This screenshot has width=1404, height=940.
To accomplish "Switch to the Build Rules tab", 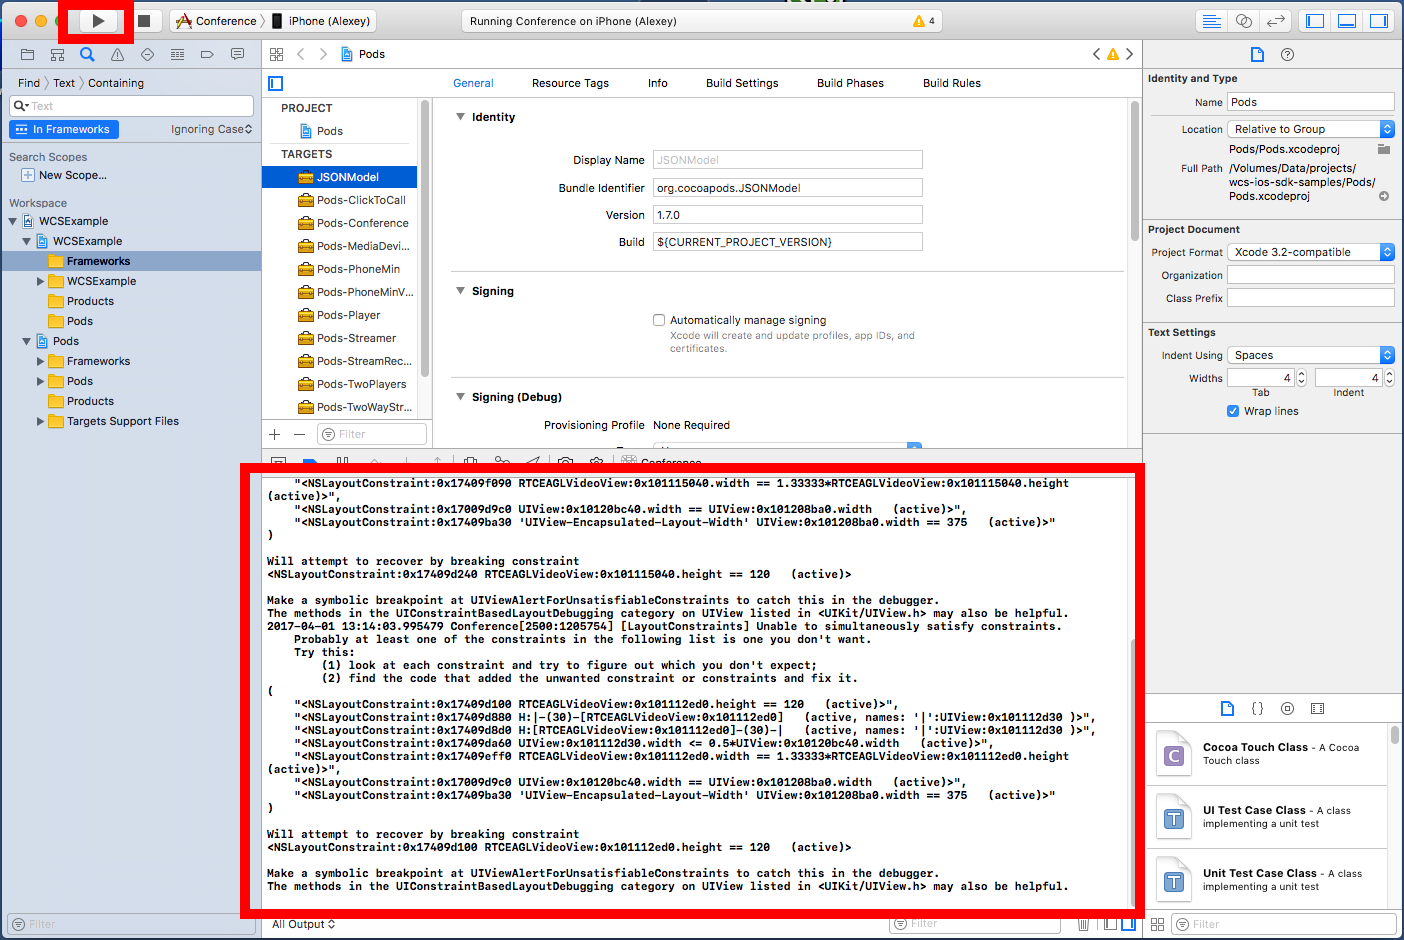I will click(951, 83).
